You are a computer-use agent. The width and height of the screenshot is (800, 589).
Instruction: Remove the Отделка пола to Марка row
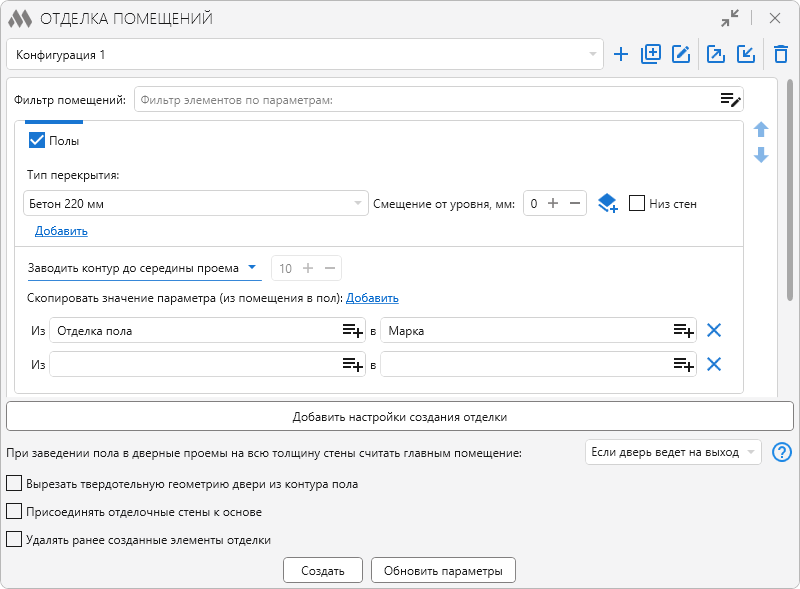(x=714, y=331)
